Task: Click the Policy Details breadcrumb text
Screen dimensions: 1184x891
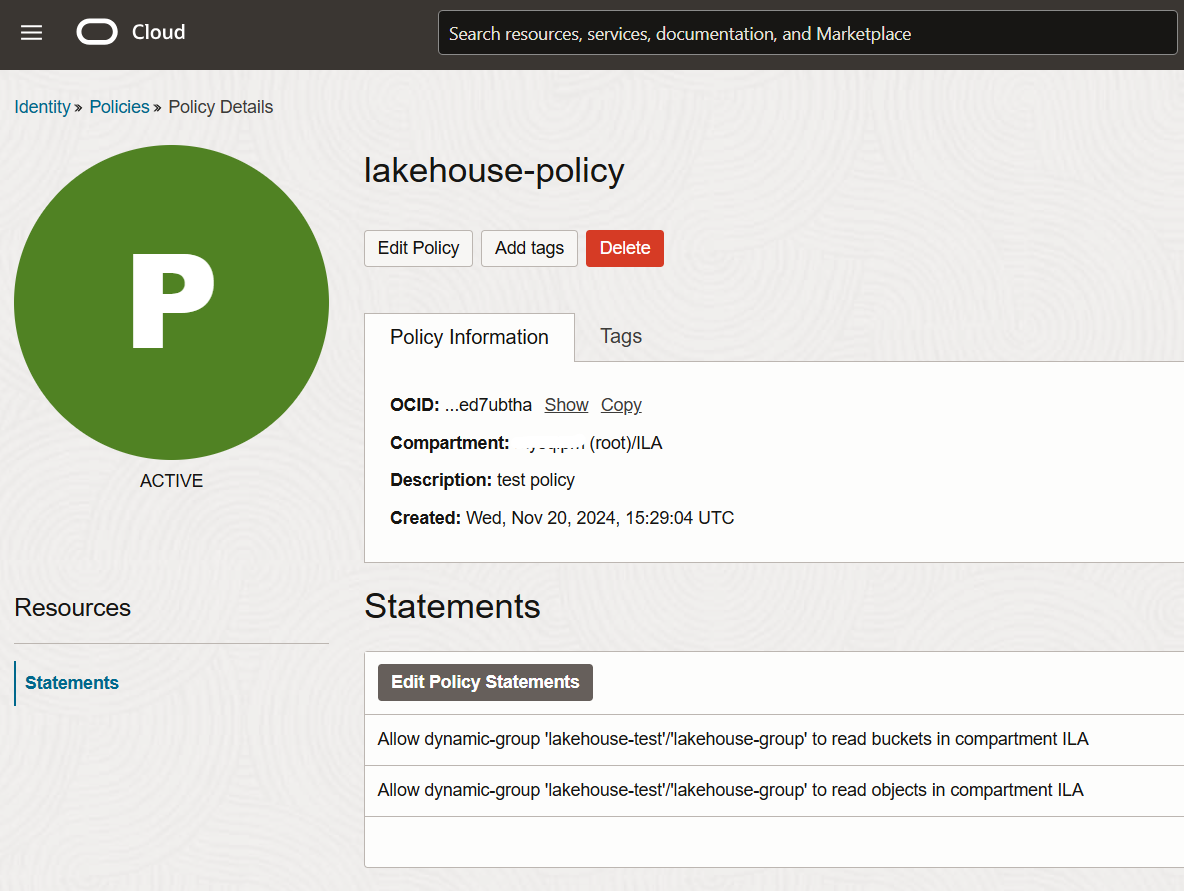Action: (220, 107)
